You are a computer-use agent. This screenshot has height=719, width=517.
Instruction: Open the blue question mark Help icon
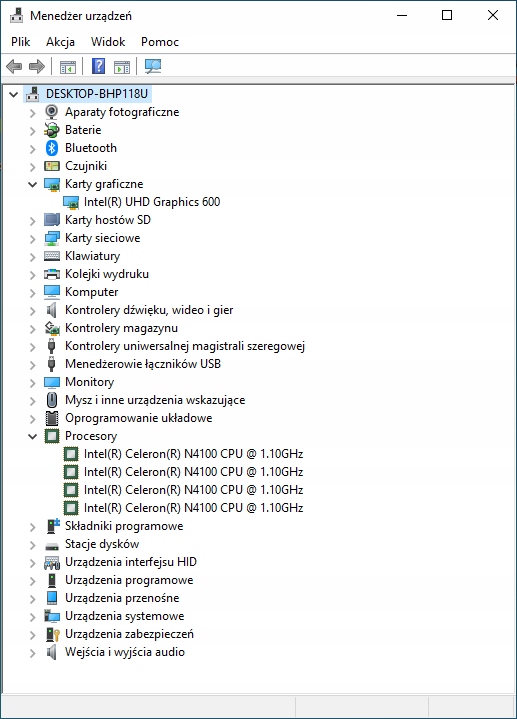[98, 66]
